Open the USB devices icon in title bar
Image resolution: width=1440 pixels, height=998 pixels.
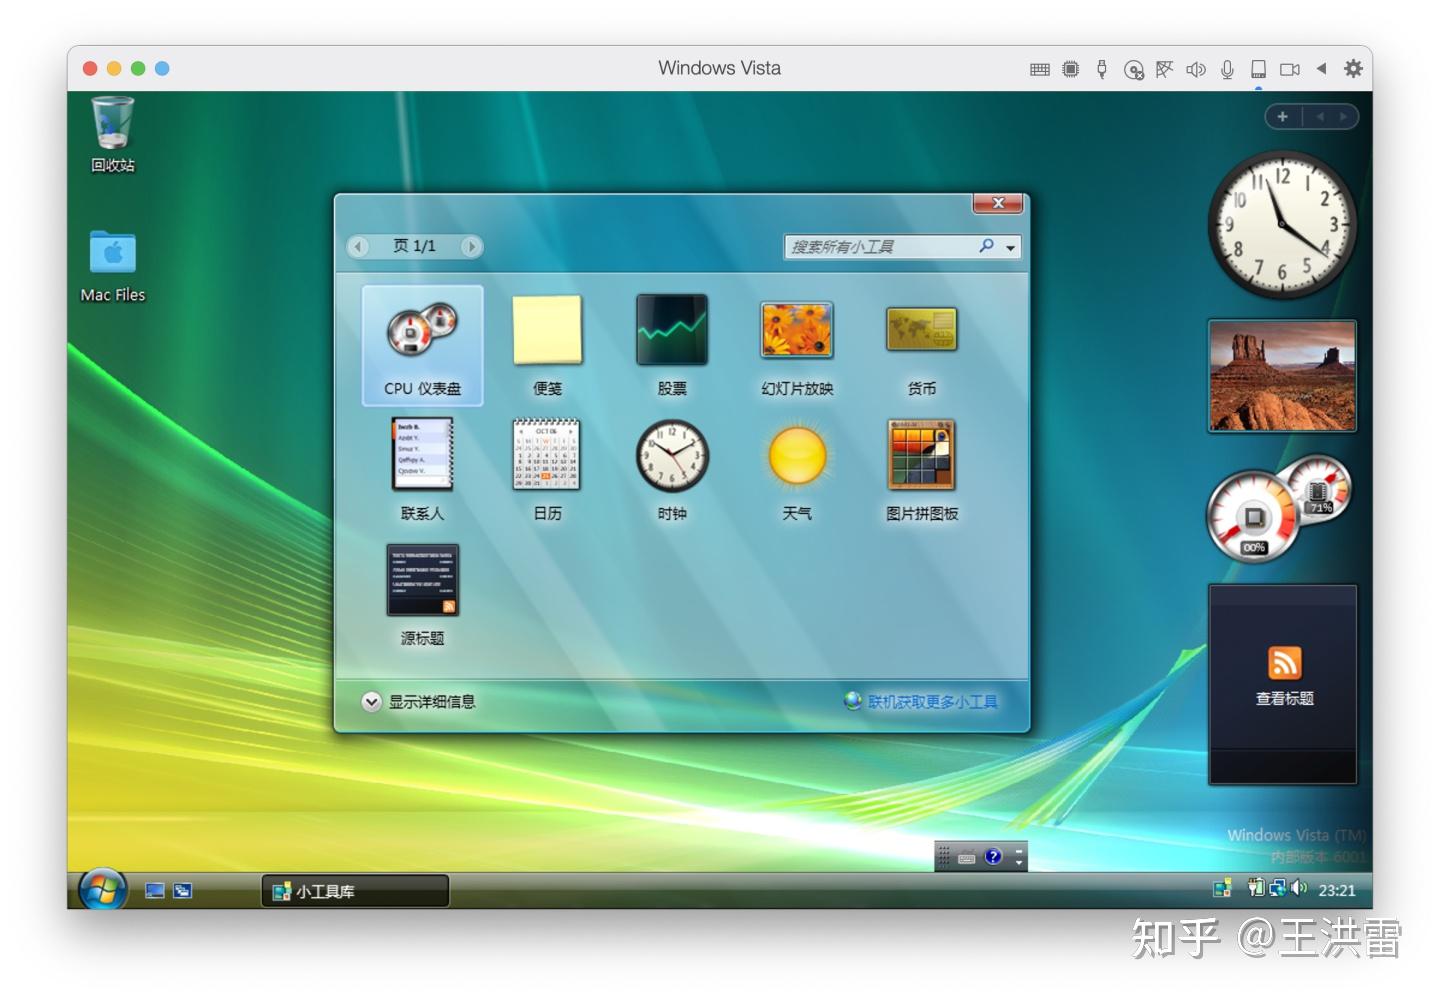point(1102,69)
